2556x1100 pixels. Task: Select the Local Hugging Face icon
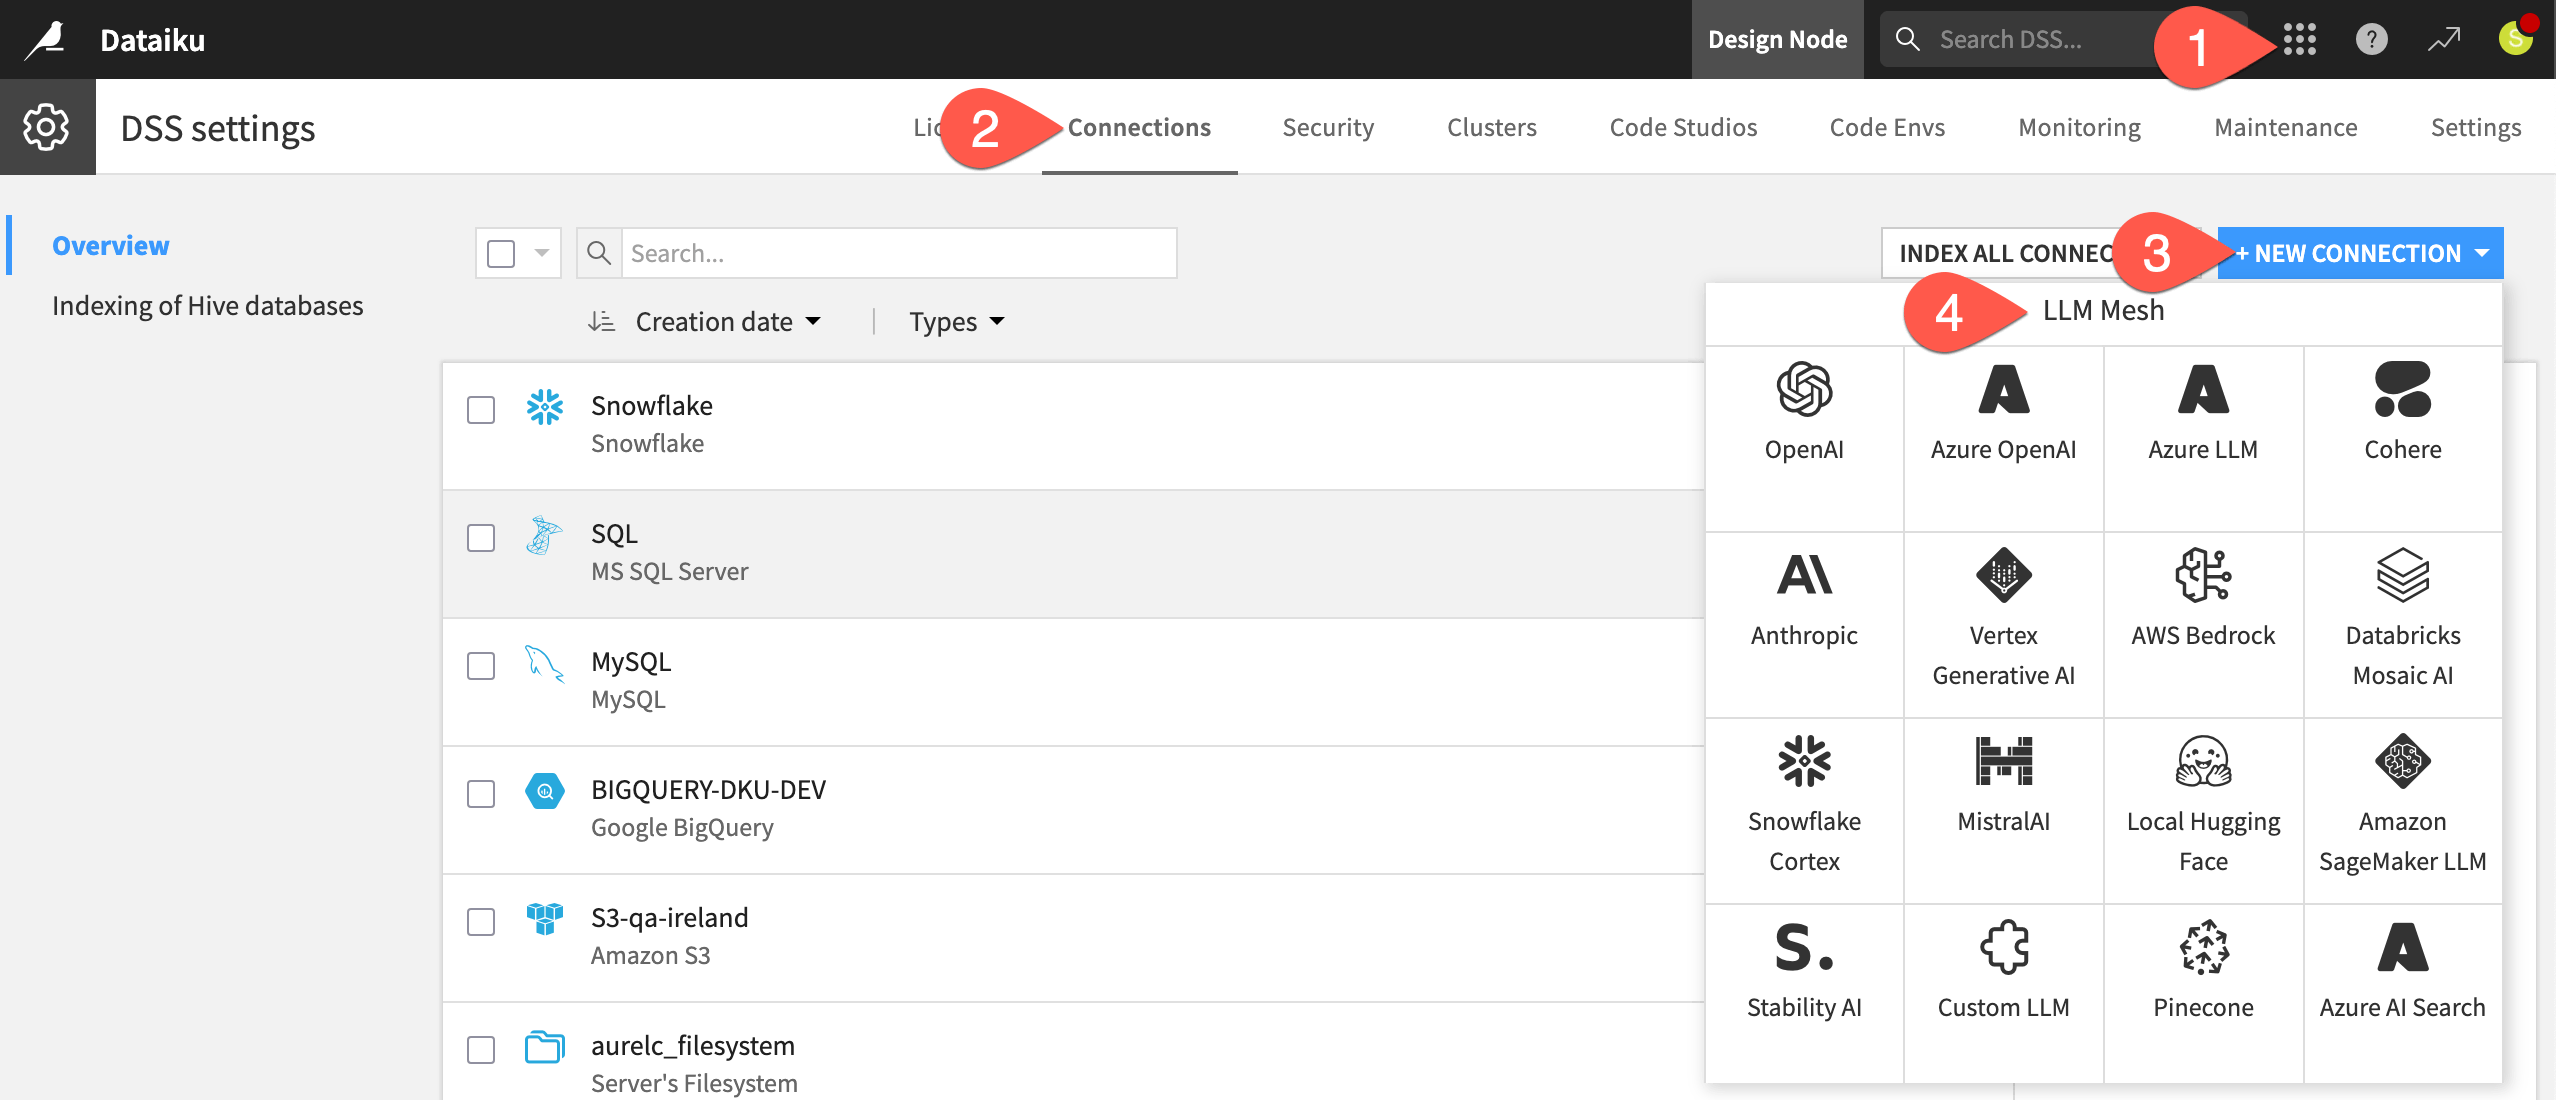(x=2203, y=762)
